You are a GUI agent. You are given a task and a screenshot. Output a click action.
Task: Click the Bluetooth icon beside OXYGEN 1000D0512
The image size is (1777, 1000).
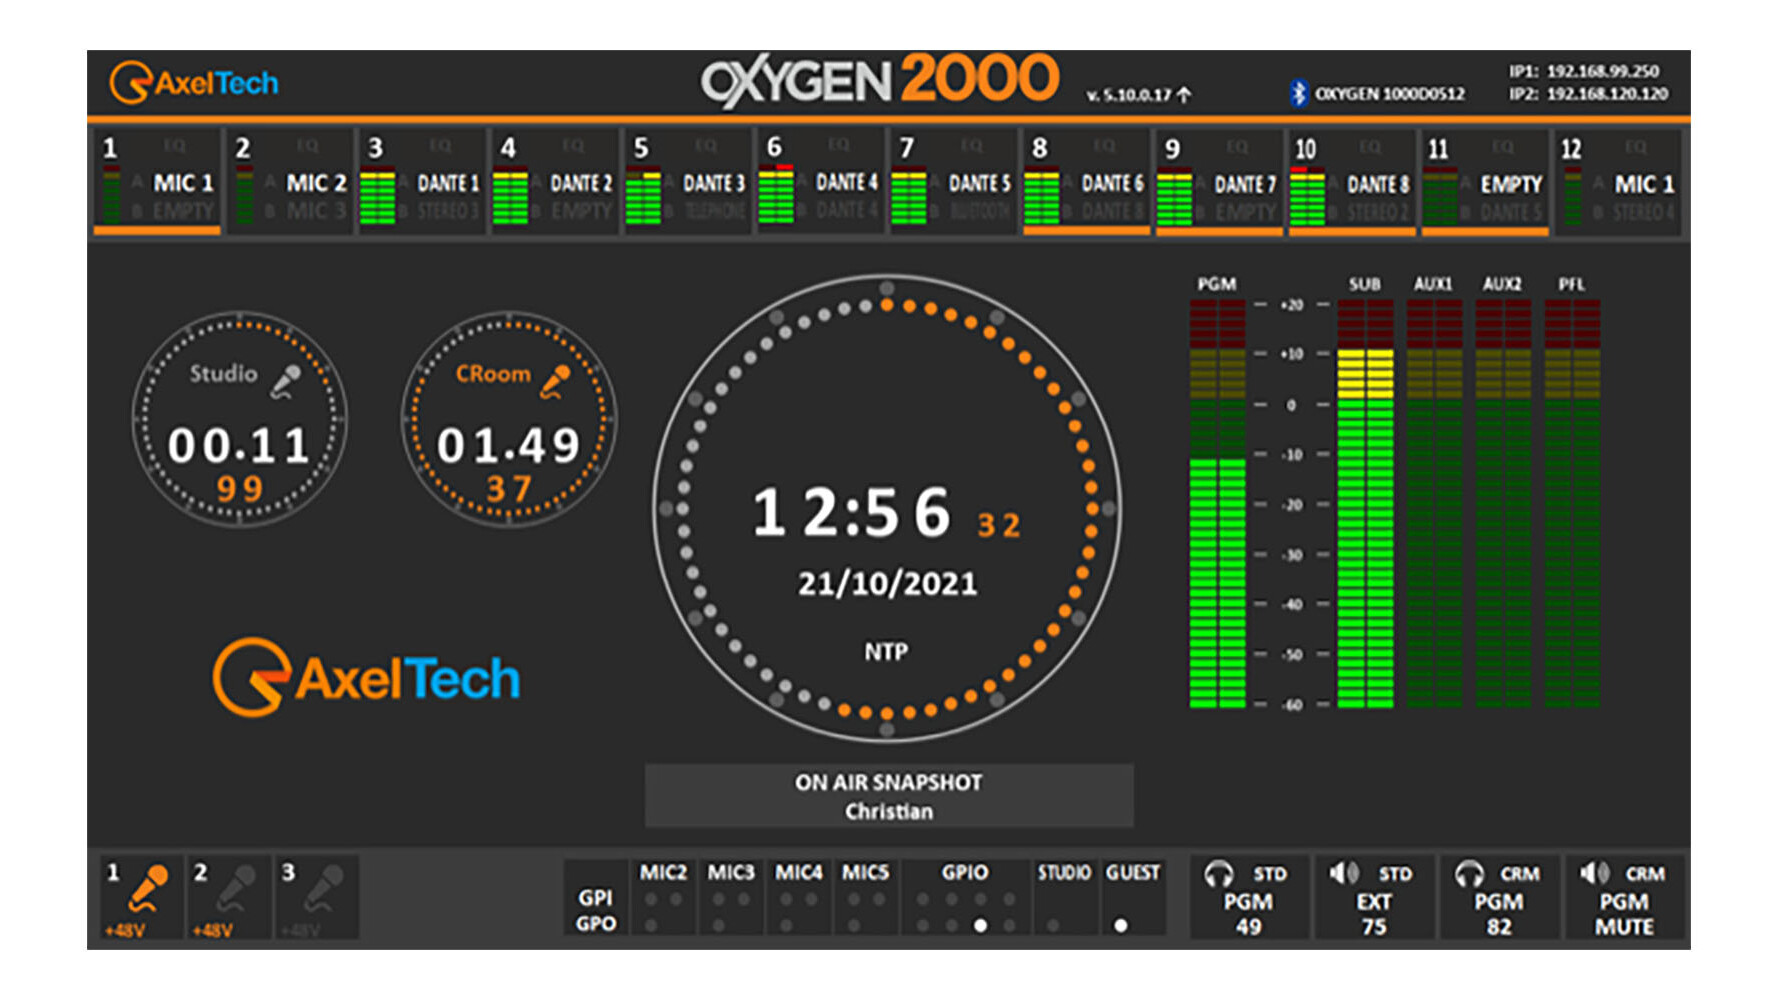[1298, 93]
